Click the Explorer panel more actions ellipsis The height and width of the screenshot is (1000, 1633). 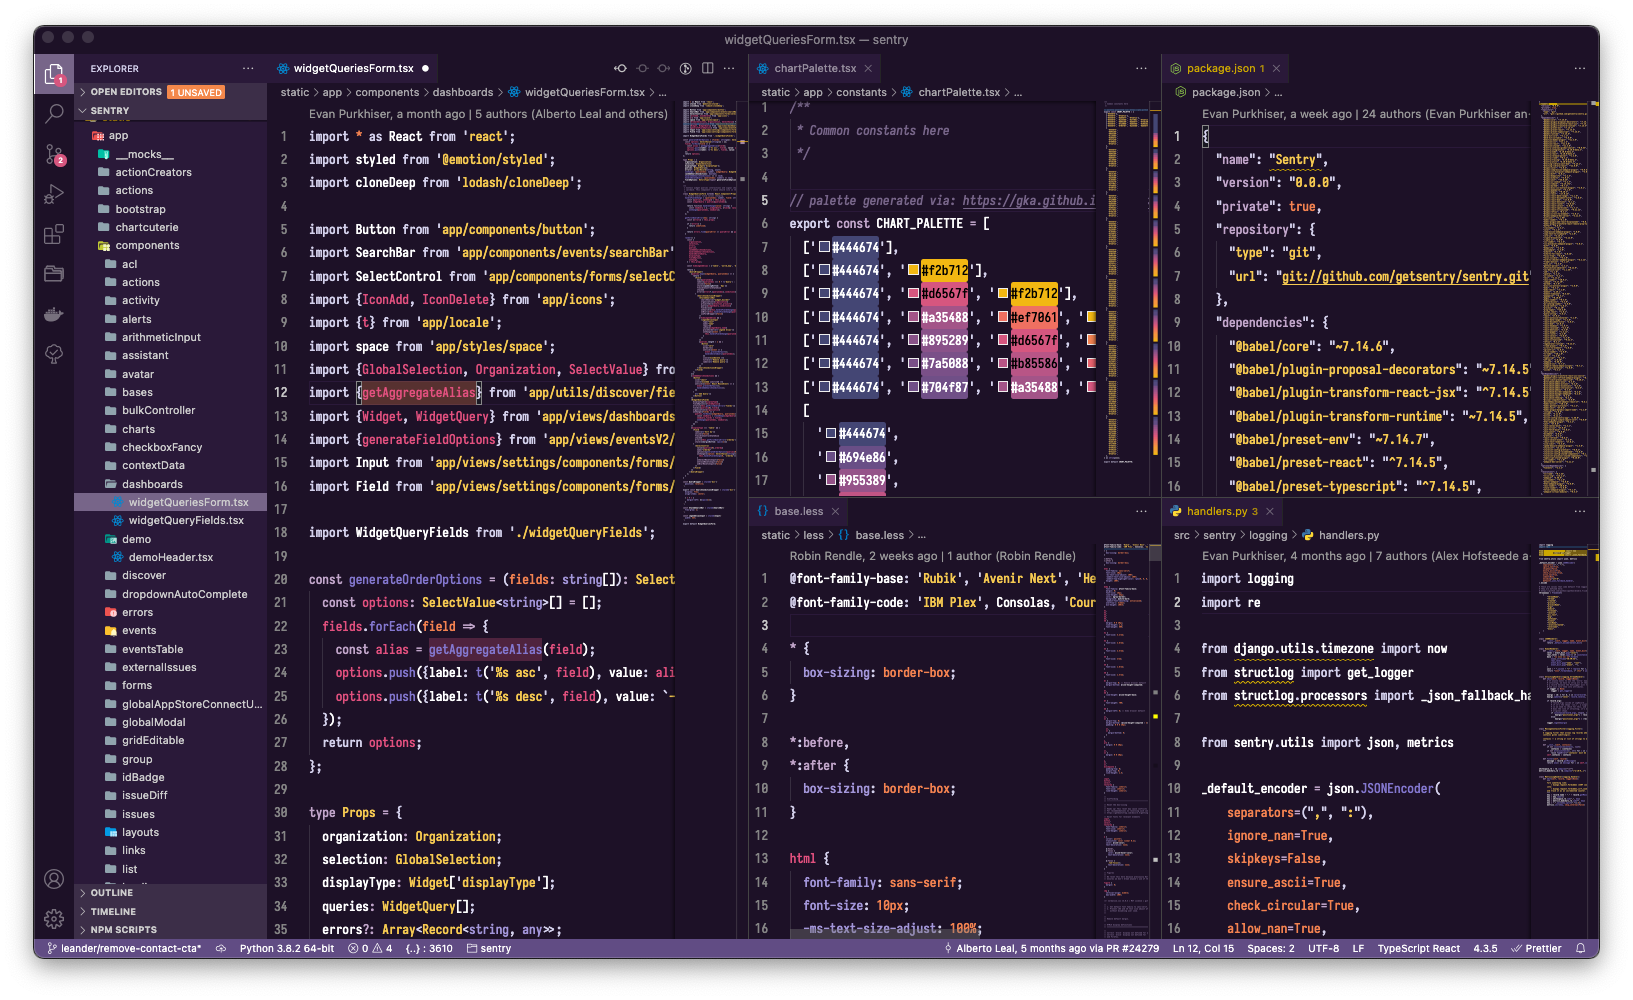click(x=248, y=68)
